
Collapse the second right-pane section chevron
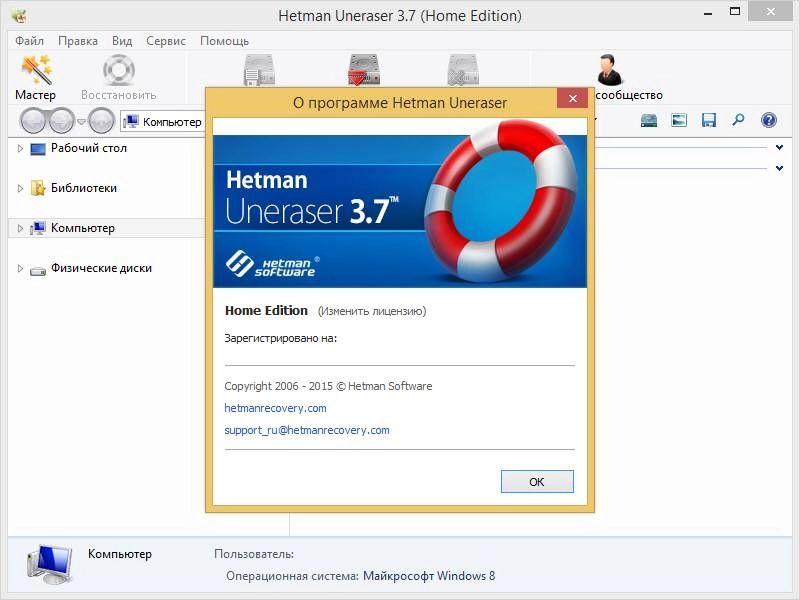(x=779, y=168)
